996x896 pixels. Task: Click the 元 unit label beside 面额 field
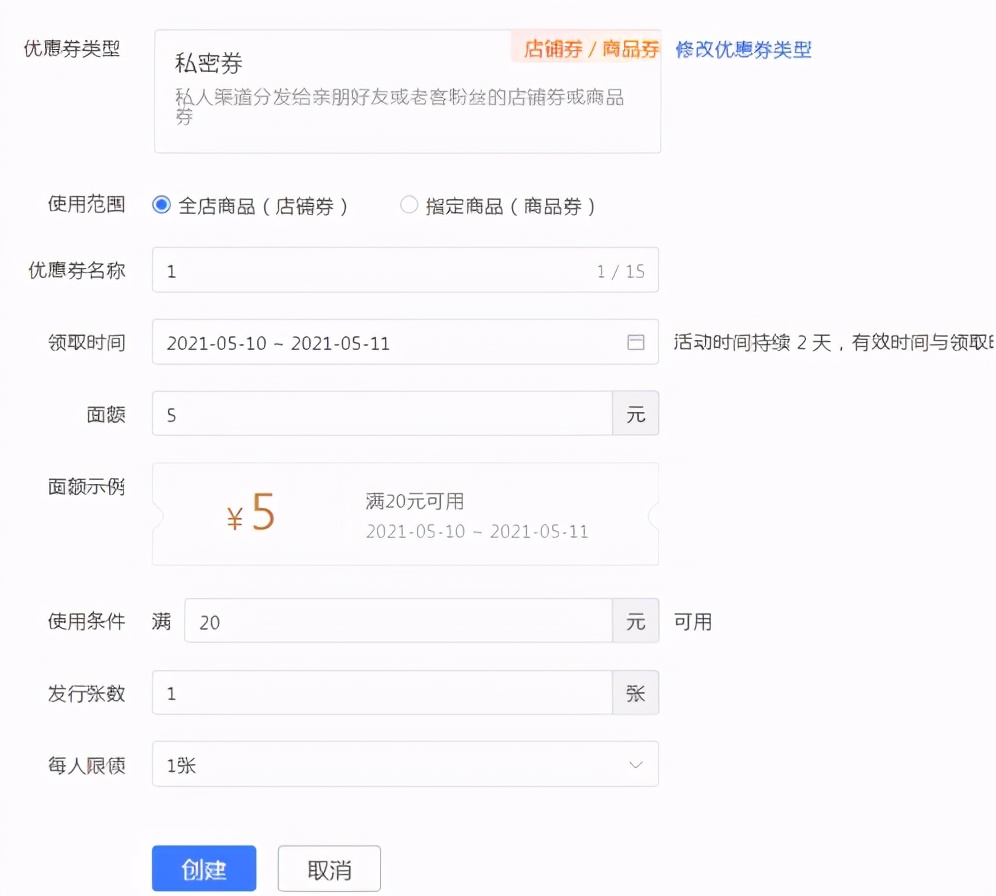point(637,413)
